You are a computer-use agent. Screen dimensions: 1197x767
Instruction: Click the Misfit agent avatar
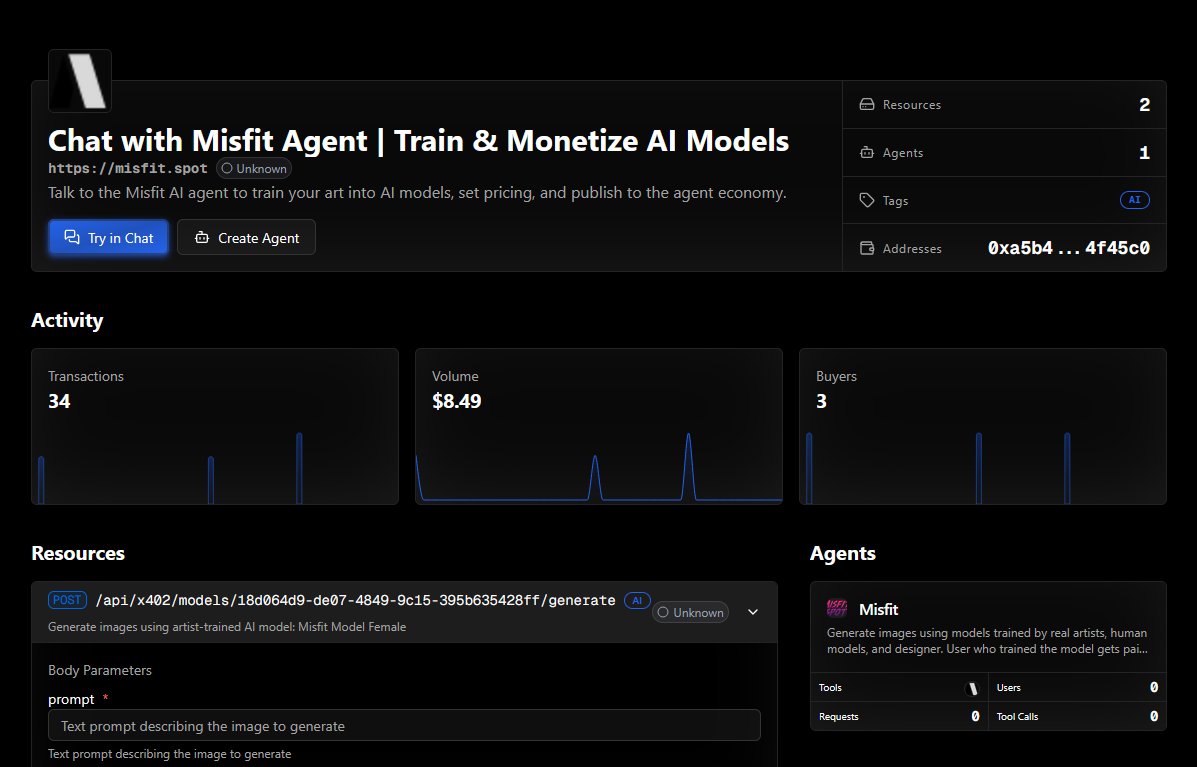(836, 608)
